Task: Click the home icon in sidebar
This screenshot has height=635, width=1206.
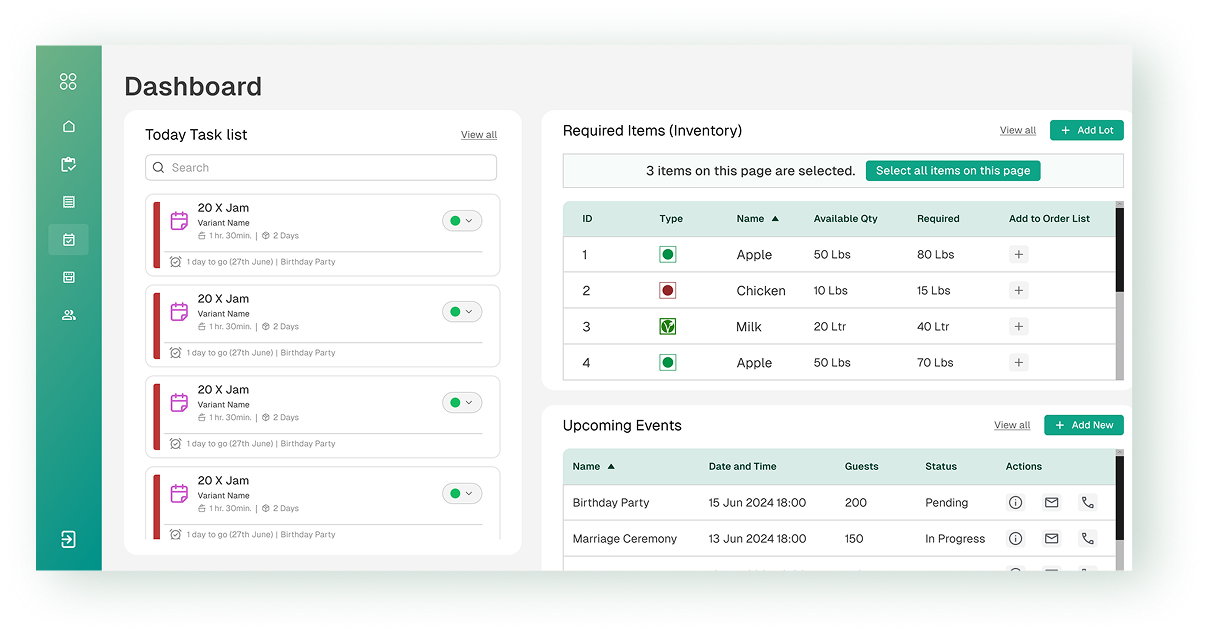Action: (x=68, y=126)
